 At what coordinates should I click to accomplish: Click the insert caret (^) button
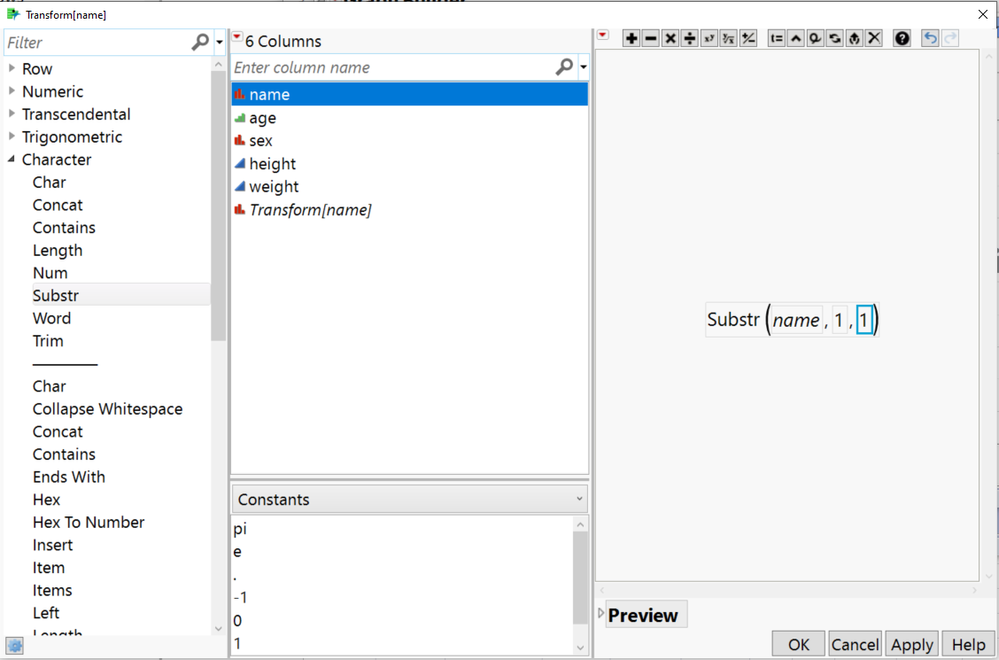tap(796, 39)
